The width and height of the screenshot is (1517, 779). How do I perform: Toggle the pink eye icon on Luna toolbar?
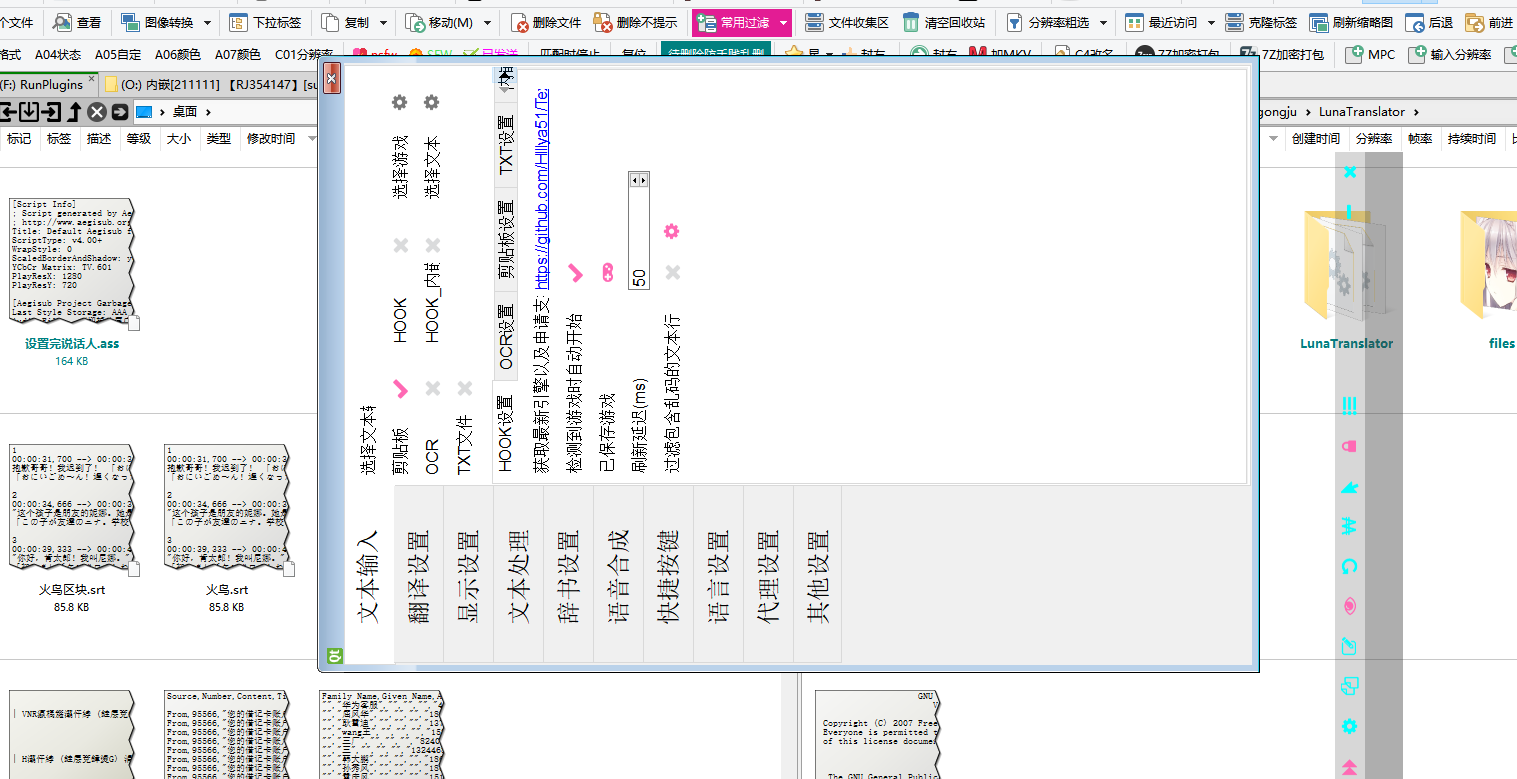pyautogui.click(x=1349, y=606)
